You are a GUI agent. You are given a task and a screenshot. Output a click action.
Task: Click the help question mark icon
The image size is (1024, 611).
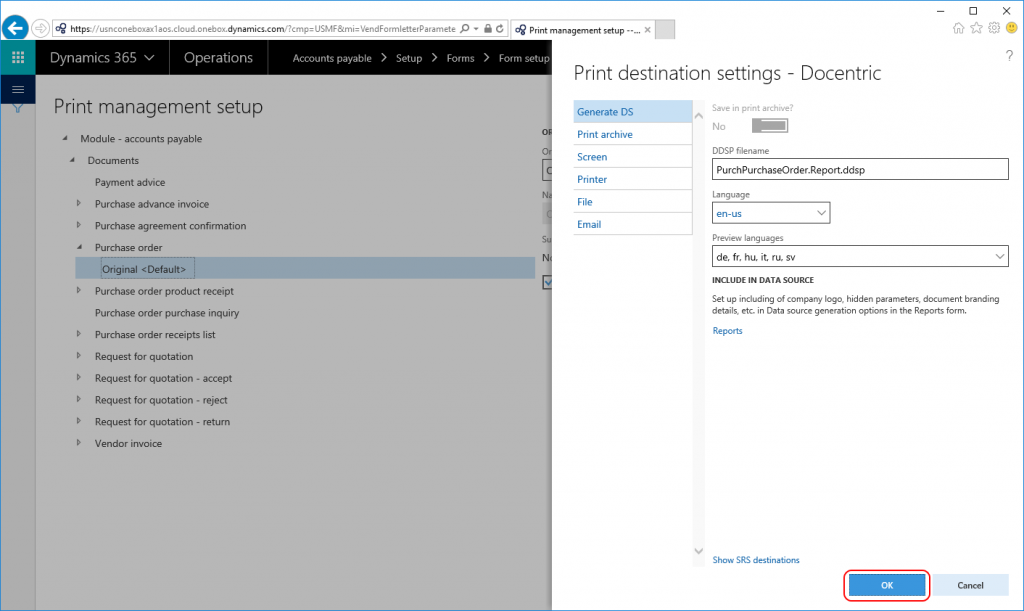(x=1009, y=56)
